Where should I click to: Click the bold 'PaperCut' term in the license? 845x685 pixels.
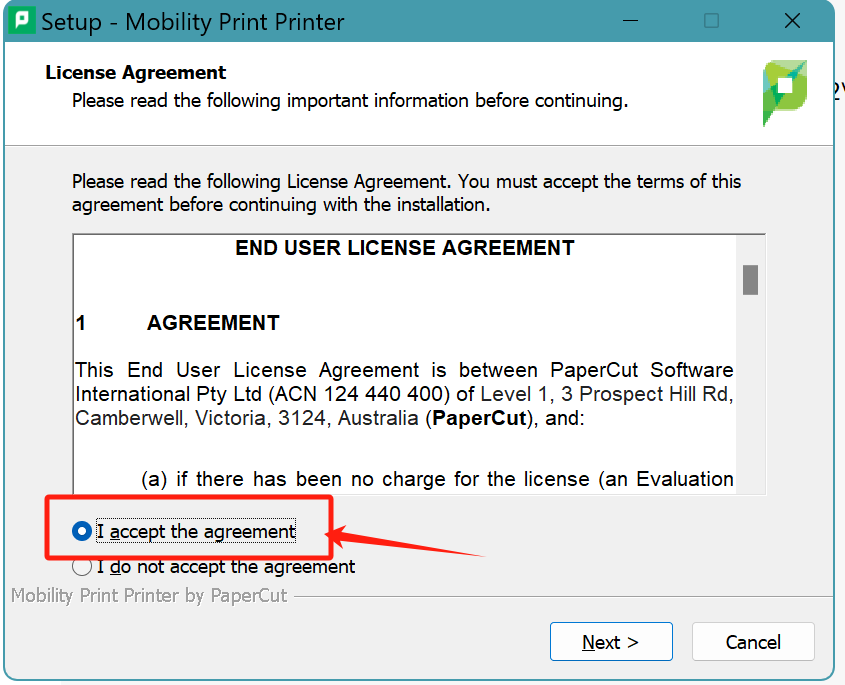pos(480,418)
